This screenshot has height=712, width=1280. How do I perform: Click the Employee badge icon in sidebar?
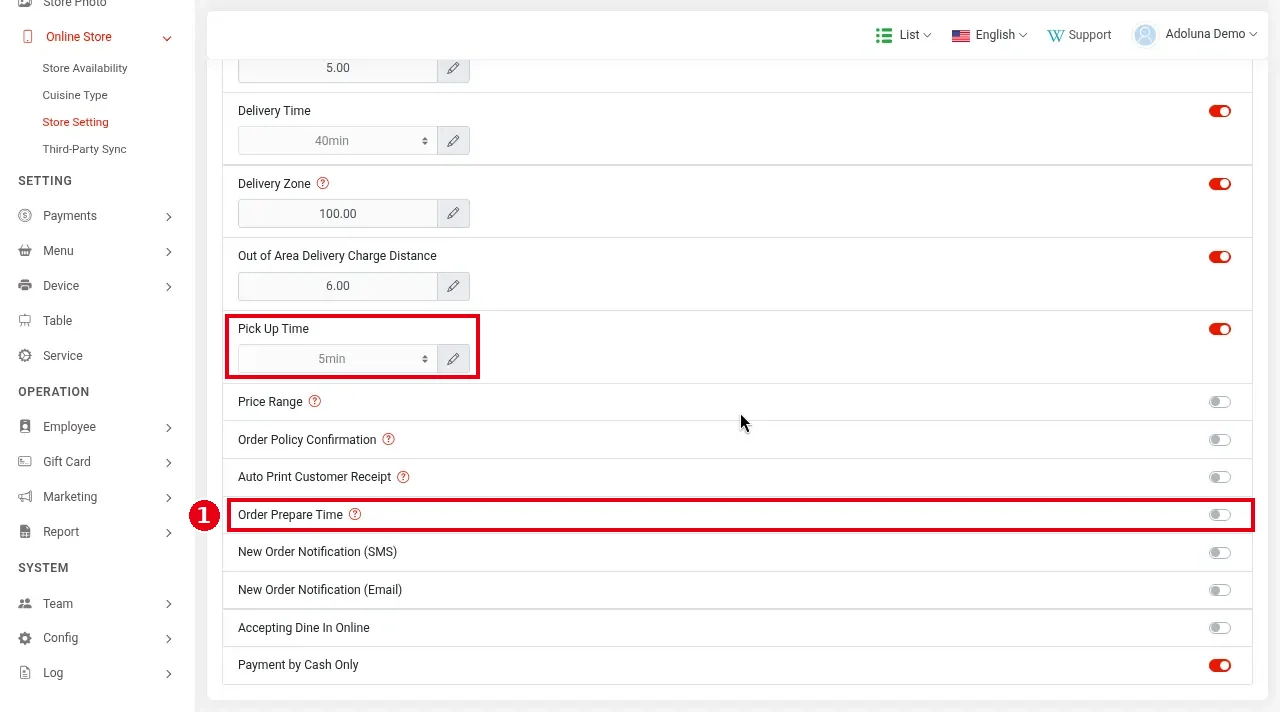[x=25, y=427]
